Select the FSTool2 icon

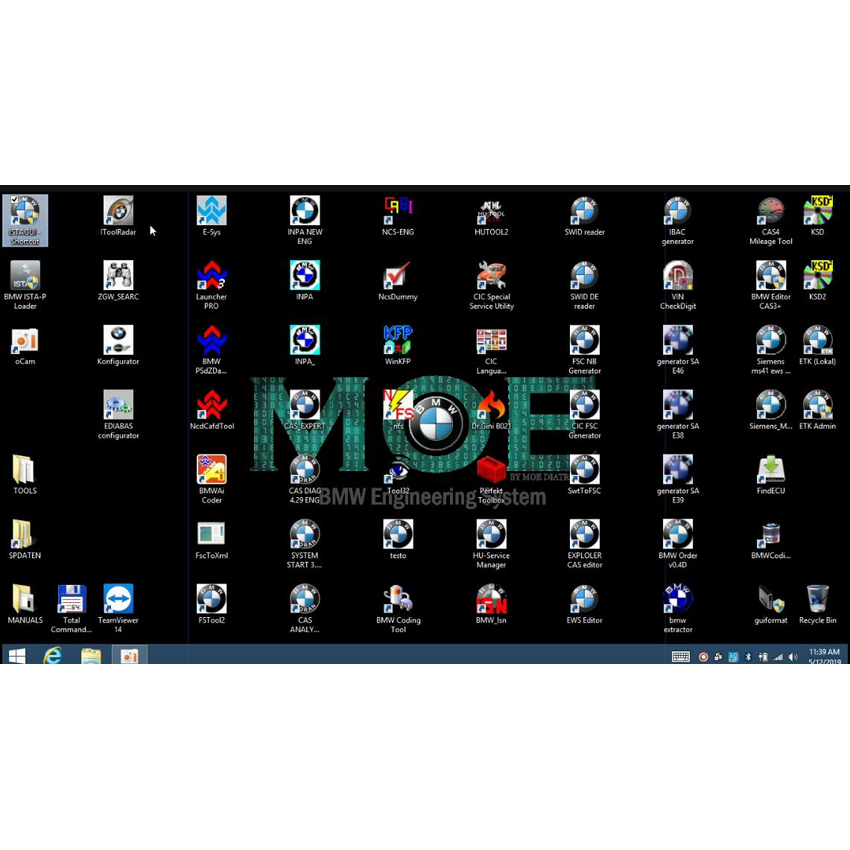click(x=211, y=604)
